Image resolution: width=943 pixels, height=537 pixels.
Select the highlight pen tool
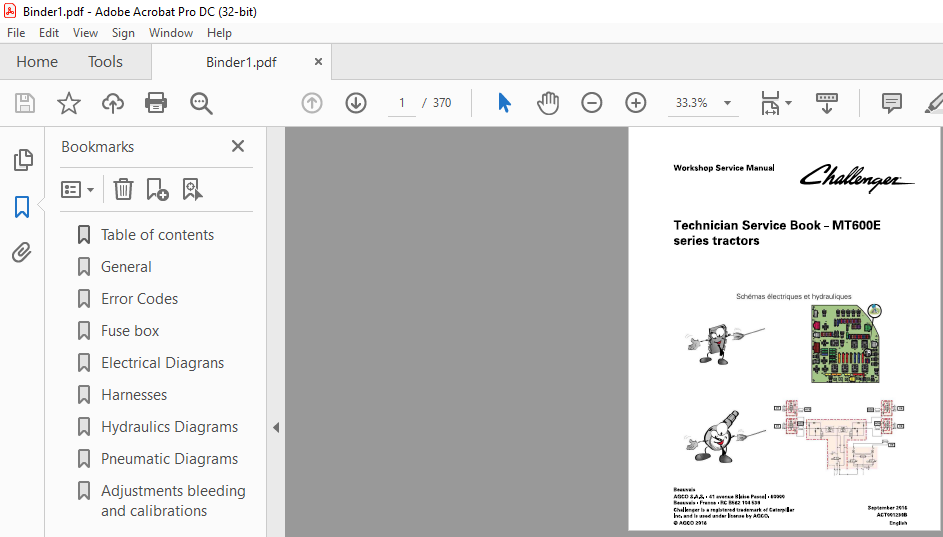[x=933, y=103]
